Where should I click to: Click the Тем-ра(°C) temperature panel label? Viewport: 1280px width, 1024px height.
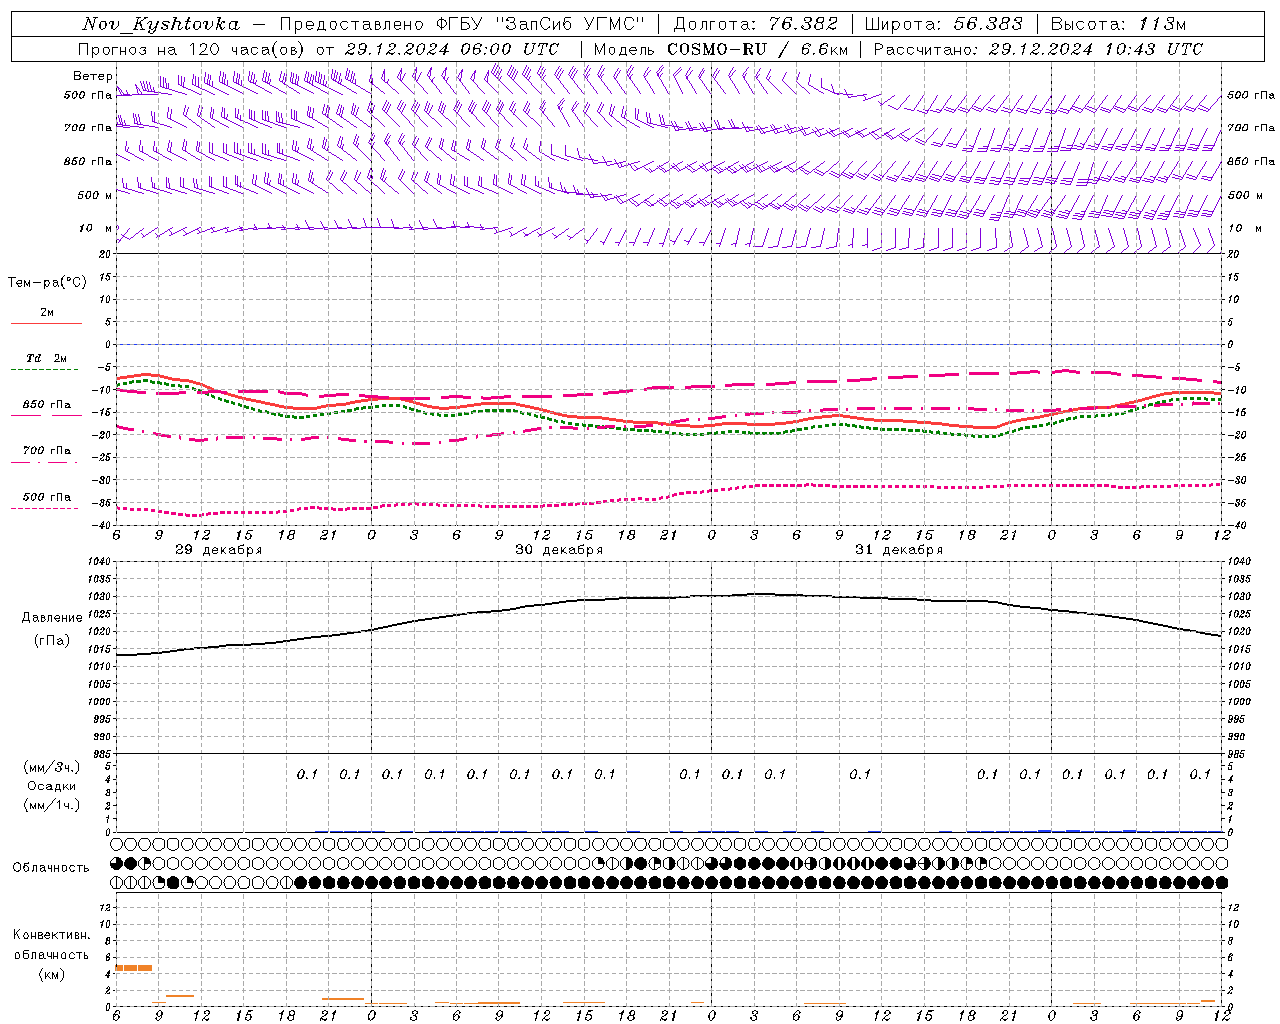pos(47,283)
